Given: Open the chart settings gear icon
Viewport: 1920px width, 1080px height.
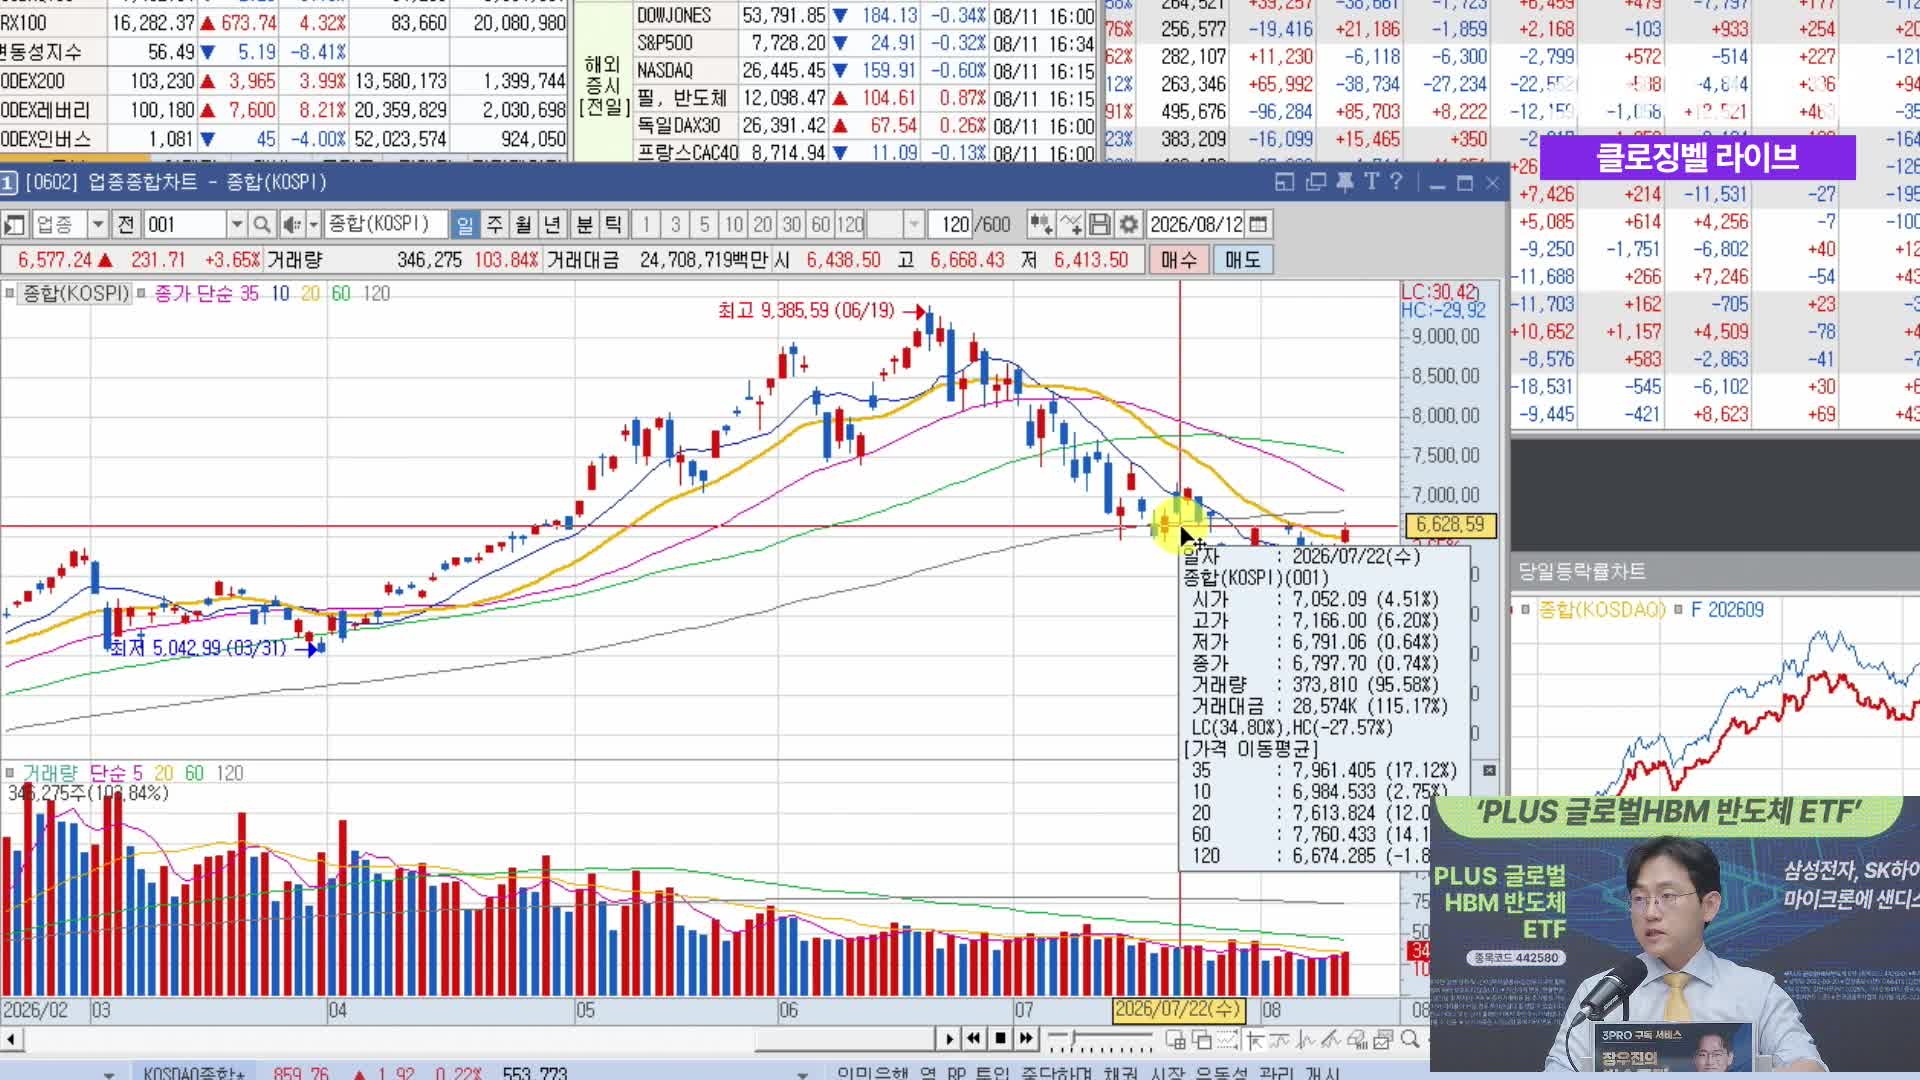Looking at the screenshot, I should pos(1129,224).
